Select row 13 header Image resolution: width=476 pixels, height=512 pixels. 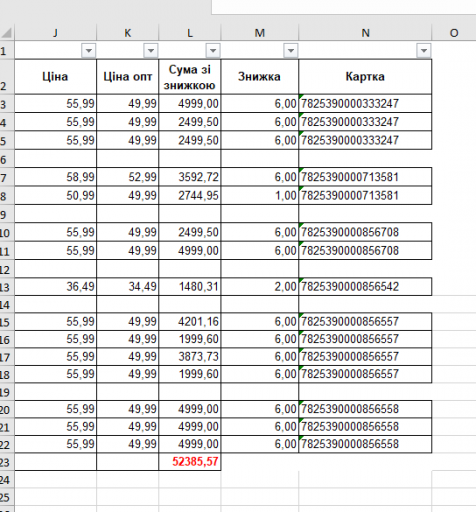[7, 287]
